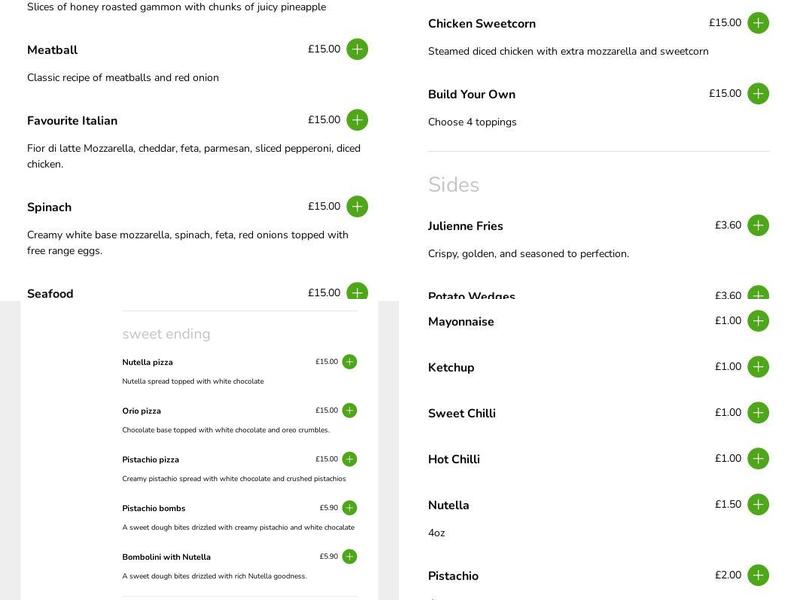Open the Favourite Italian item title
Viewport: 800px width, 600px height.
[72, 121]
